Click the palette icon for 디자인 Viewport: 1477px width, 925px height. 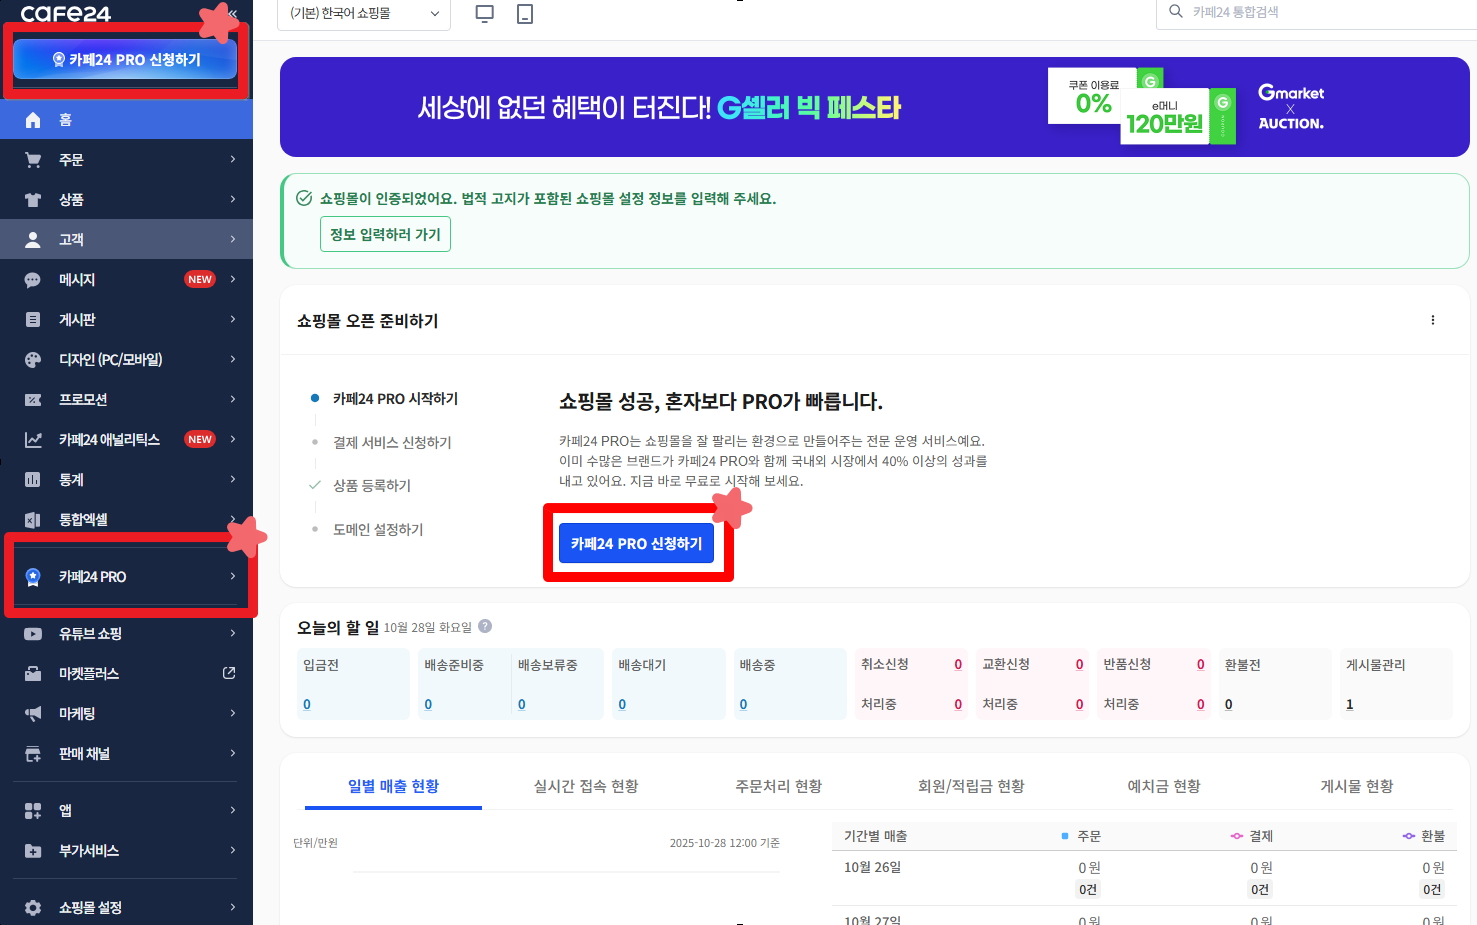33,360
